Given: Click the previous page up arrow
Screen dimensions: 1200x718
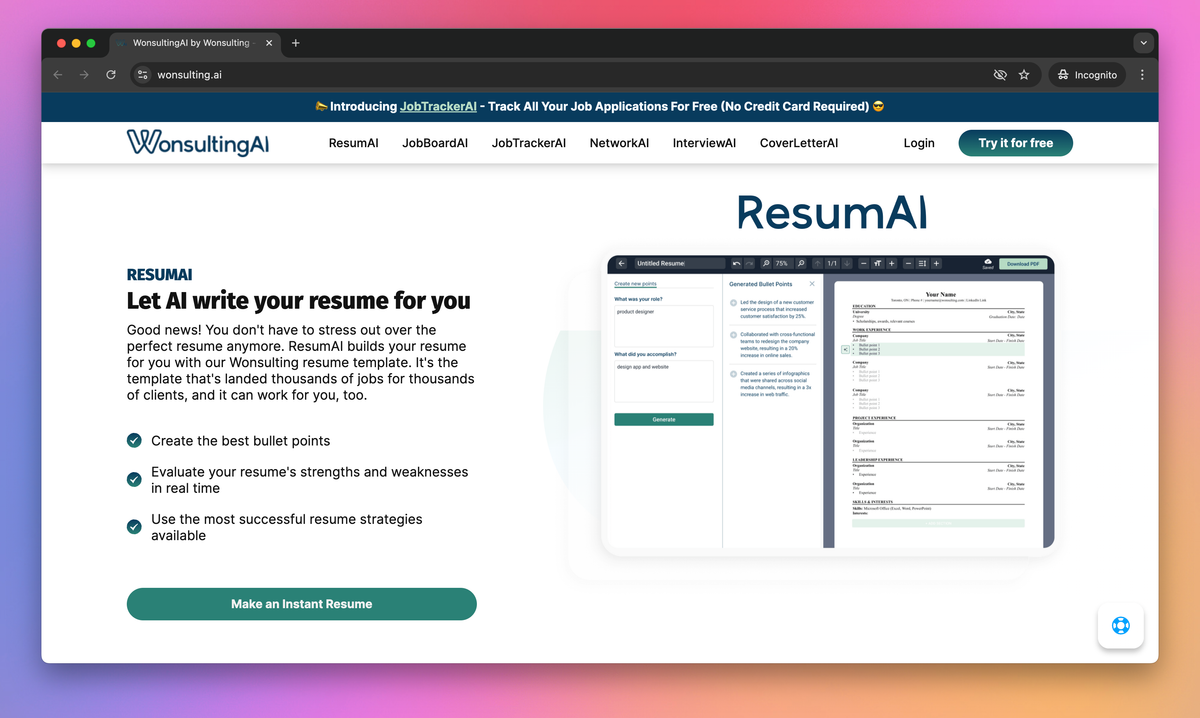Looking at the screenshot, I should (817, 263).
